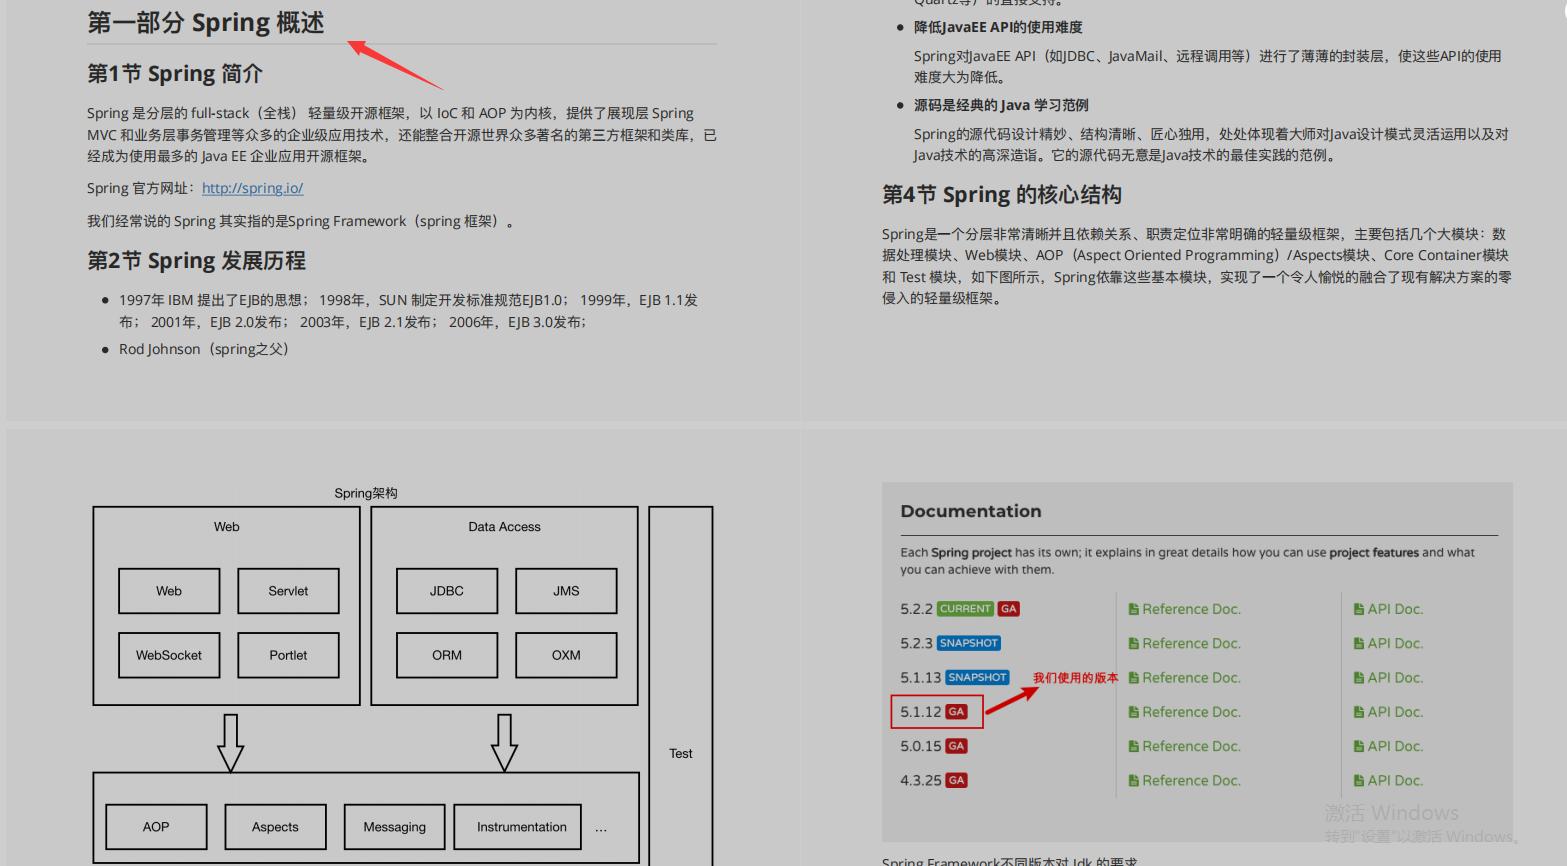
Task: Click document icon beside 4.3.25 Reference Doc
Action: tap(1132, 780)
